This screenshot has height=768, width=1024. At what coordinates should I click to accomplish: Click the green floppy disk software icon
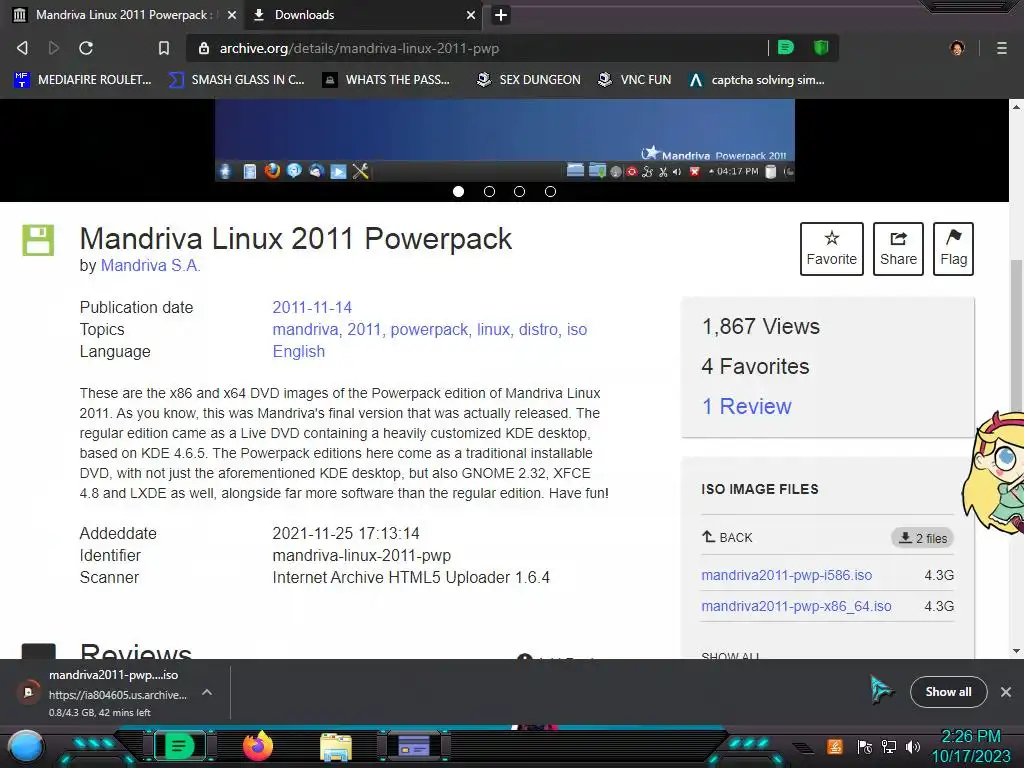point(38,240)
